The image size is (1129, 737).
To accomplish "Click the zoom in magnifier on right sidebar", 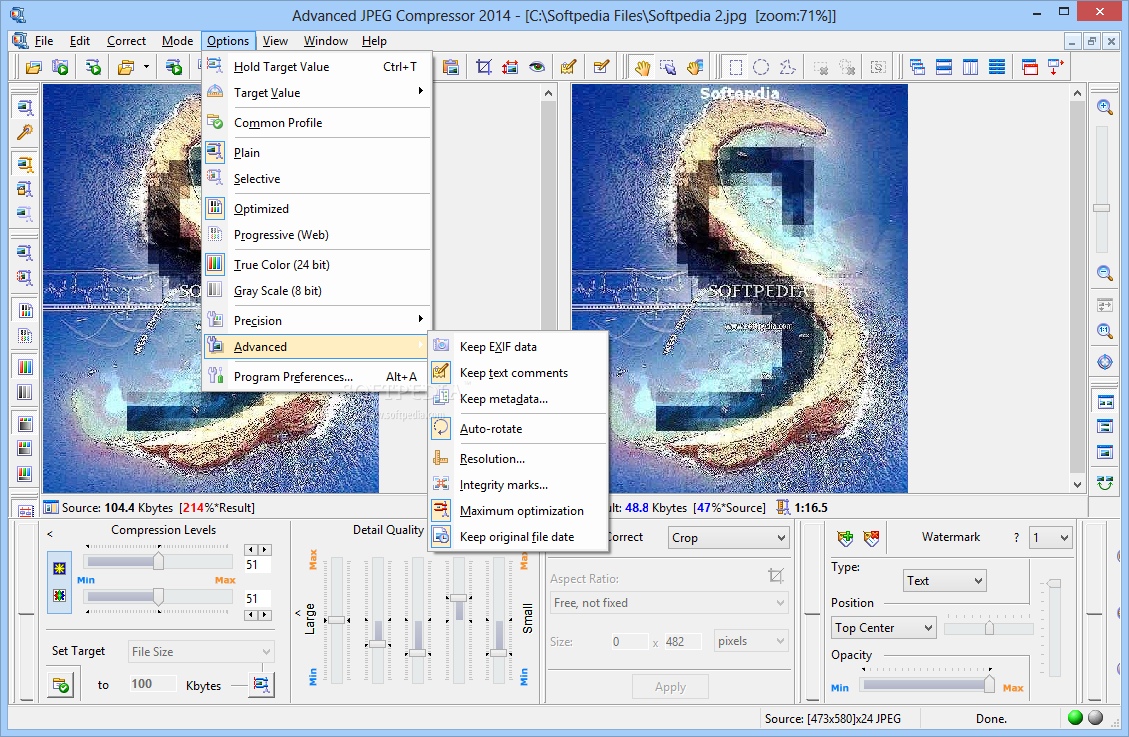I will click(1105, 107).
